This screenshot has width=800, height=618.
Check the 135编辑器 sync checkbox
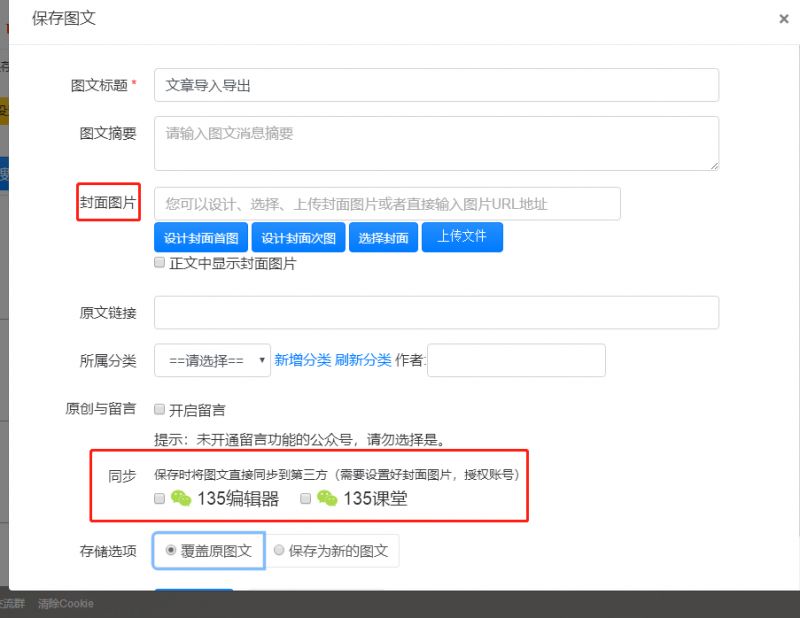click(x=160, y=498)
